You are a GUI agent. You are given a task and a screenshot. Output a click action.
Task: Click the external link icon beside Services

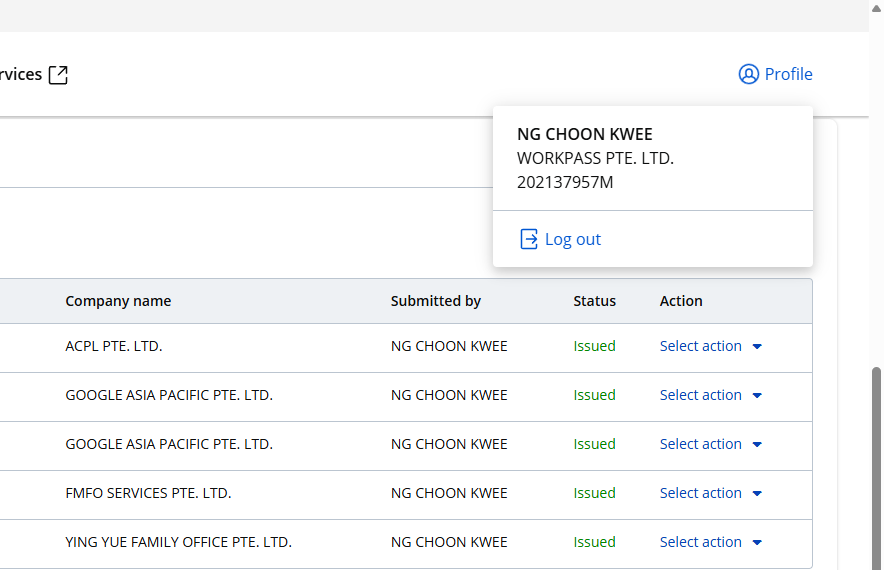click(x=59, y=75)
